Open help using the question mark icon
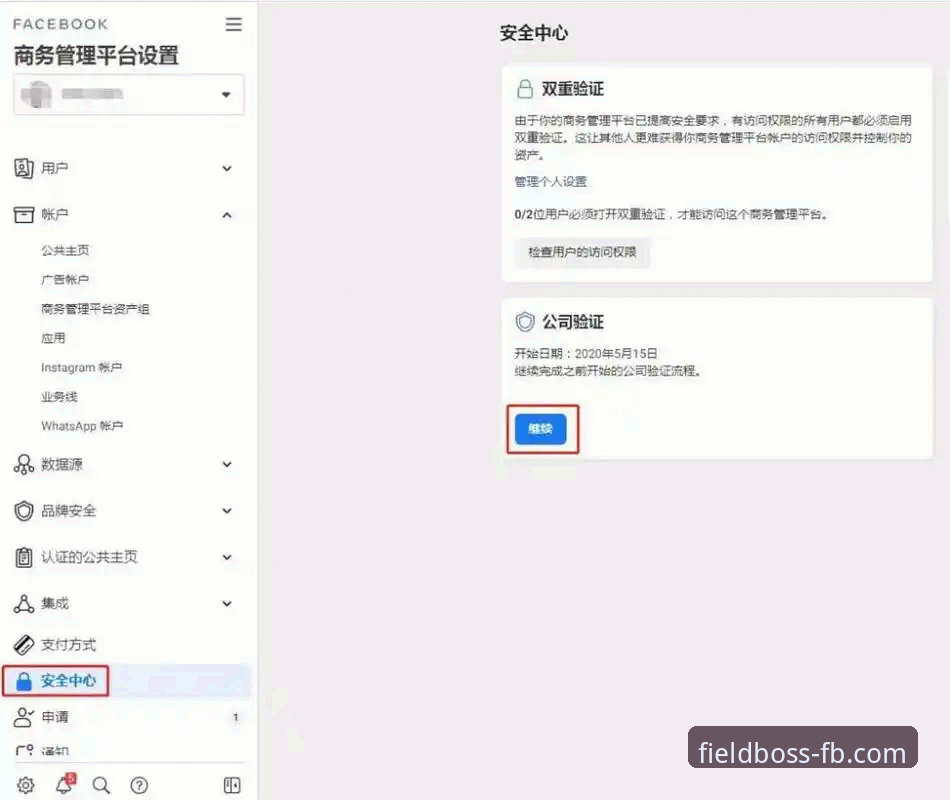 click(137, 785)
